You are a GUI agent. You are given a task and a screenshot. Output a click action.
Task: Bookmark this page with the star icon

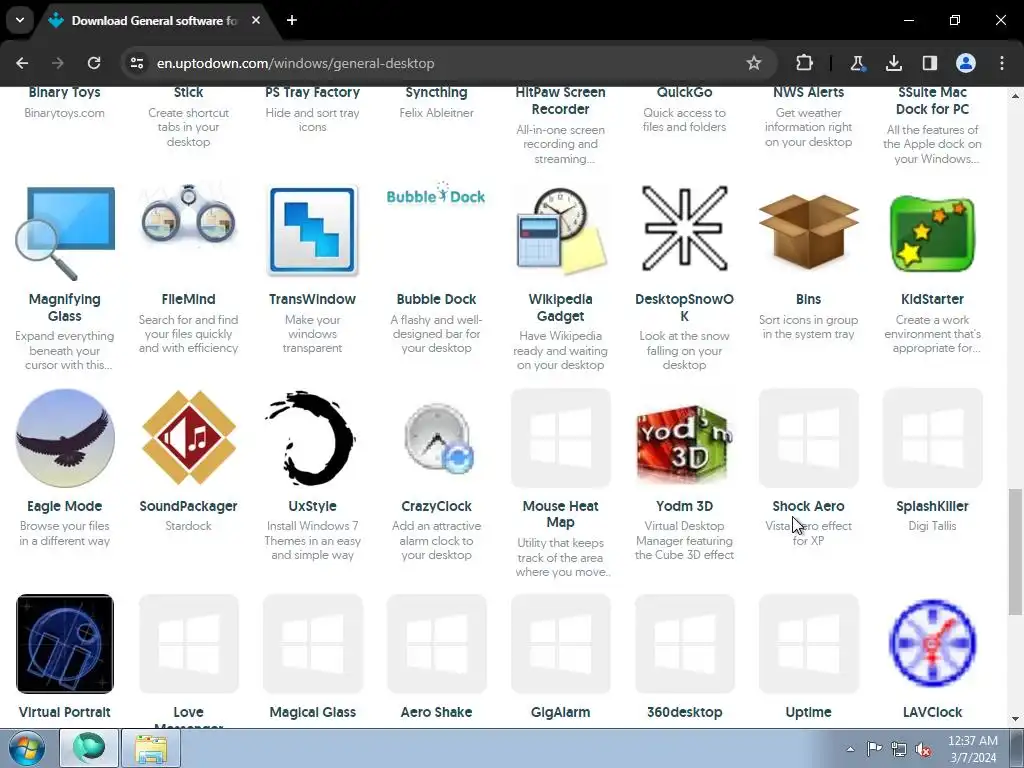(x=754, y=63)
